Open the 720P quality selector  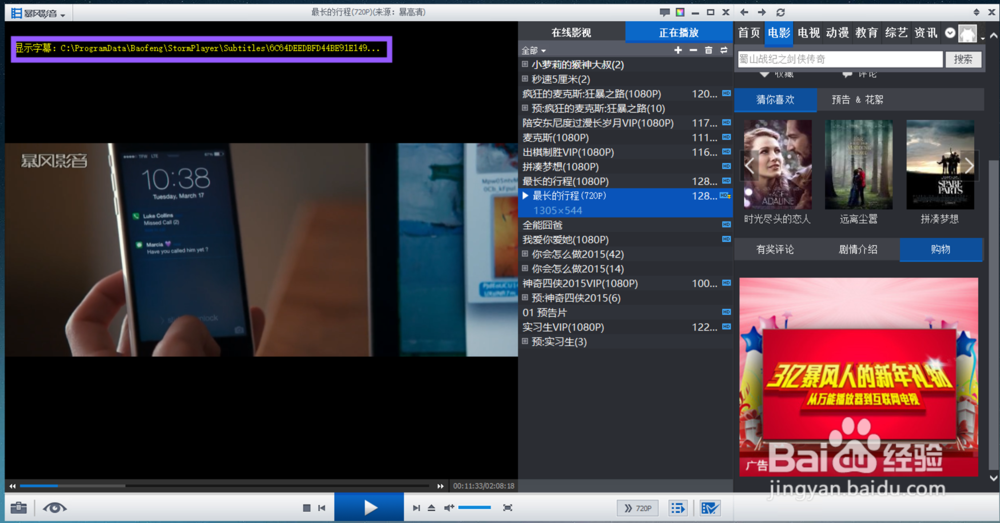click(x=638, y=508)
